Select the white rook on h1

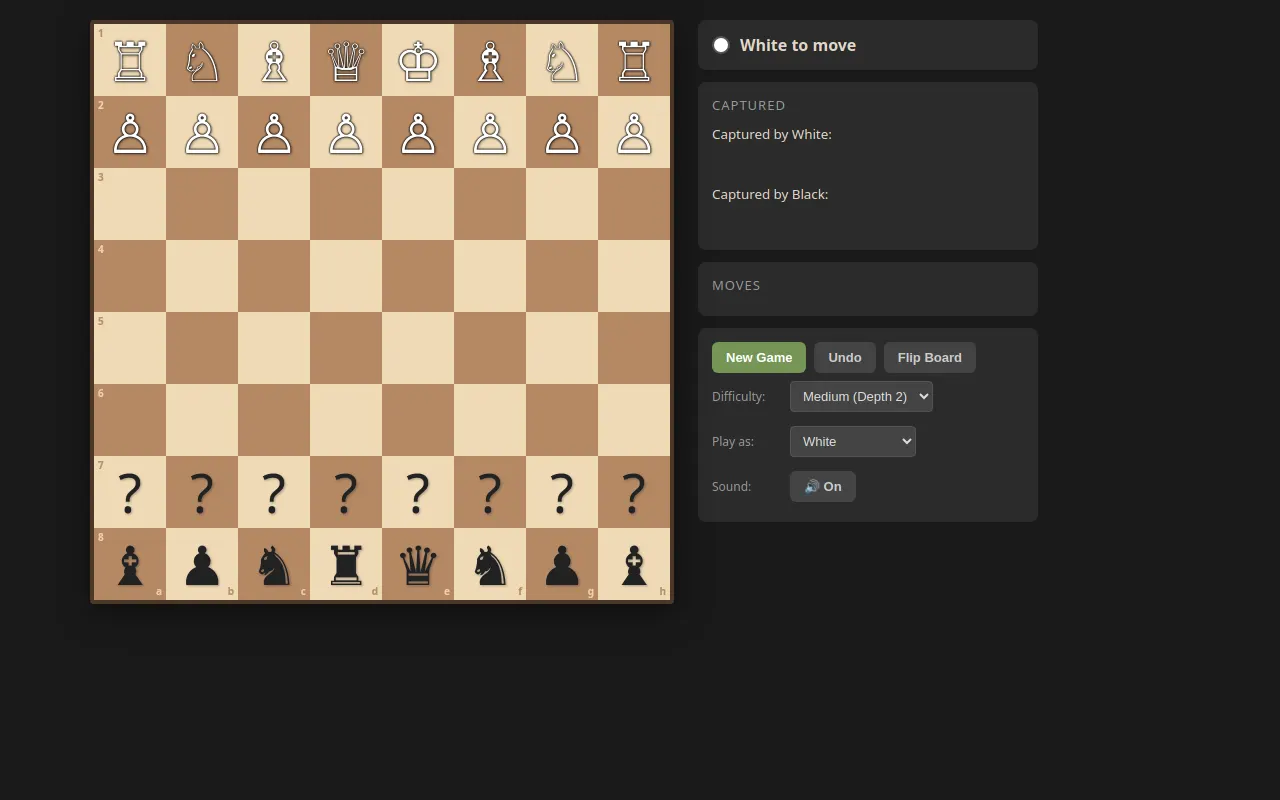pyautogui.click(x=634, y=60)
